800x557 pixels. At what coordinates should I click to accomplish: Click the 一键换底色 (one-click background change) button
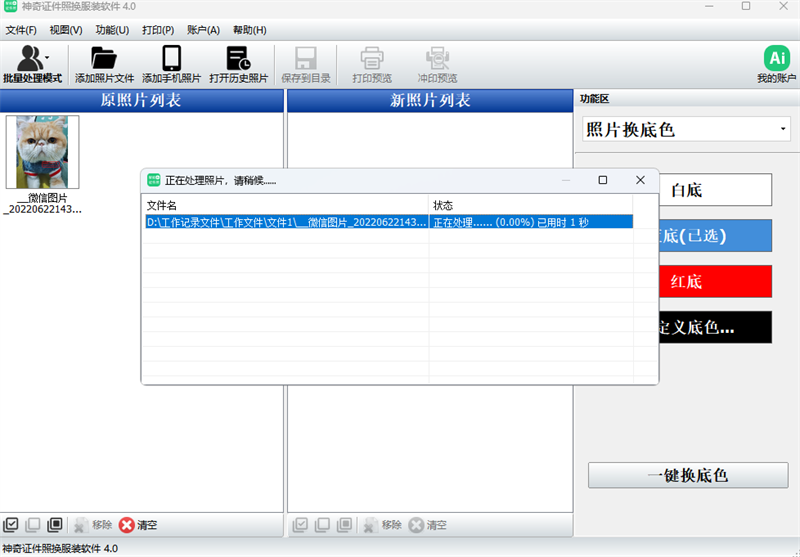(x=688, y=475)
